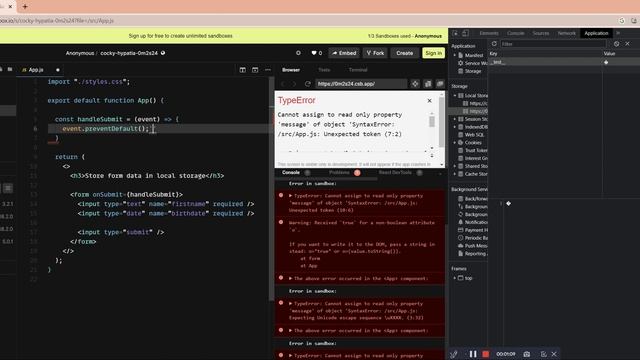
Task: Click middle icon right of preview URL
Action: tap(428, 84)
